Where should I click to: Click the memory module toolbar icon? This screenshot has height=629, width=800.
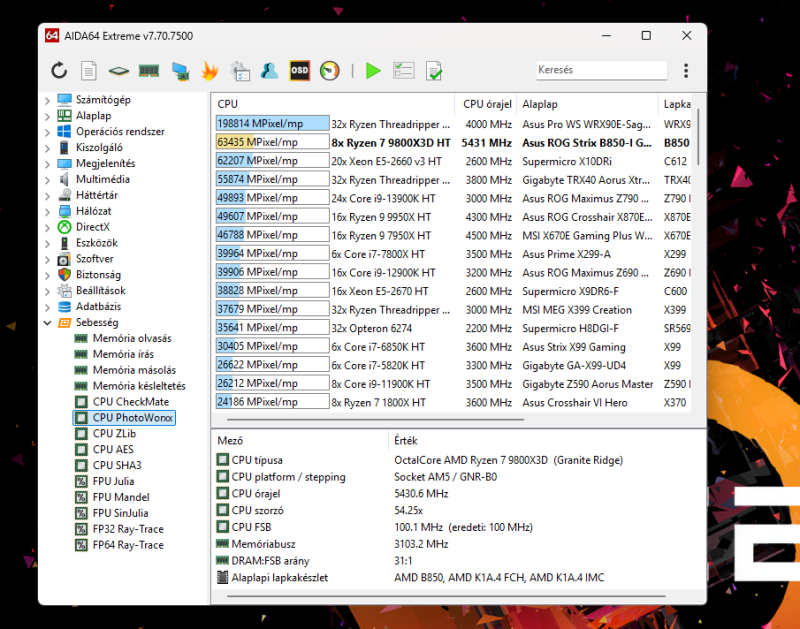click(x=149, y=70)
